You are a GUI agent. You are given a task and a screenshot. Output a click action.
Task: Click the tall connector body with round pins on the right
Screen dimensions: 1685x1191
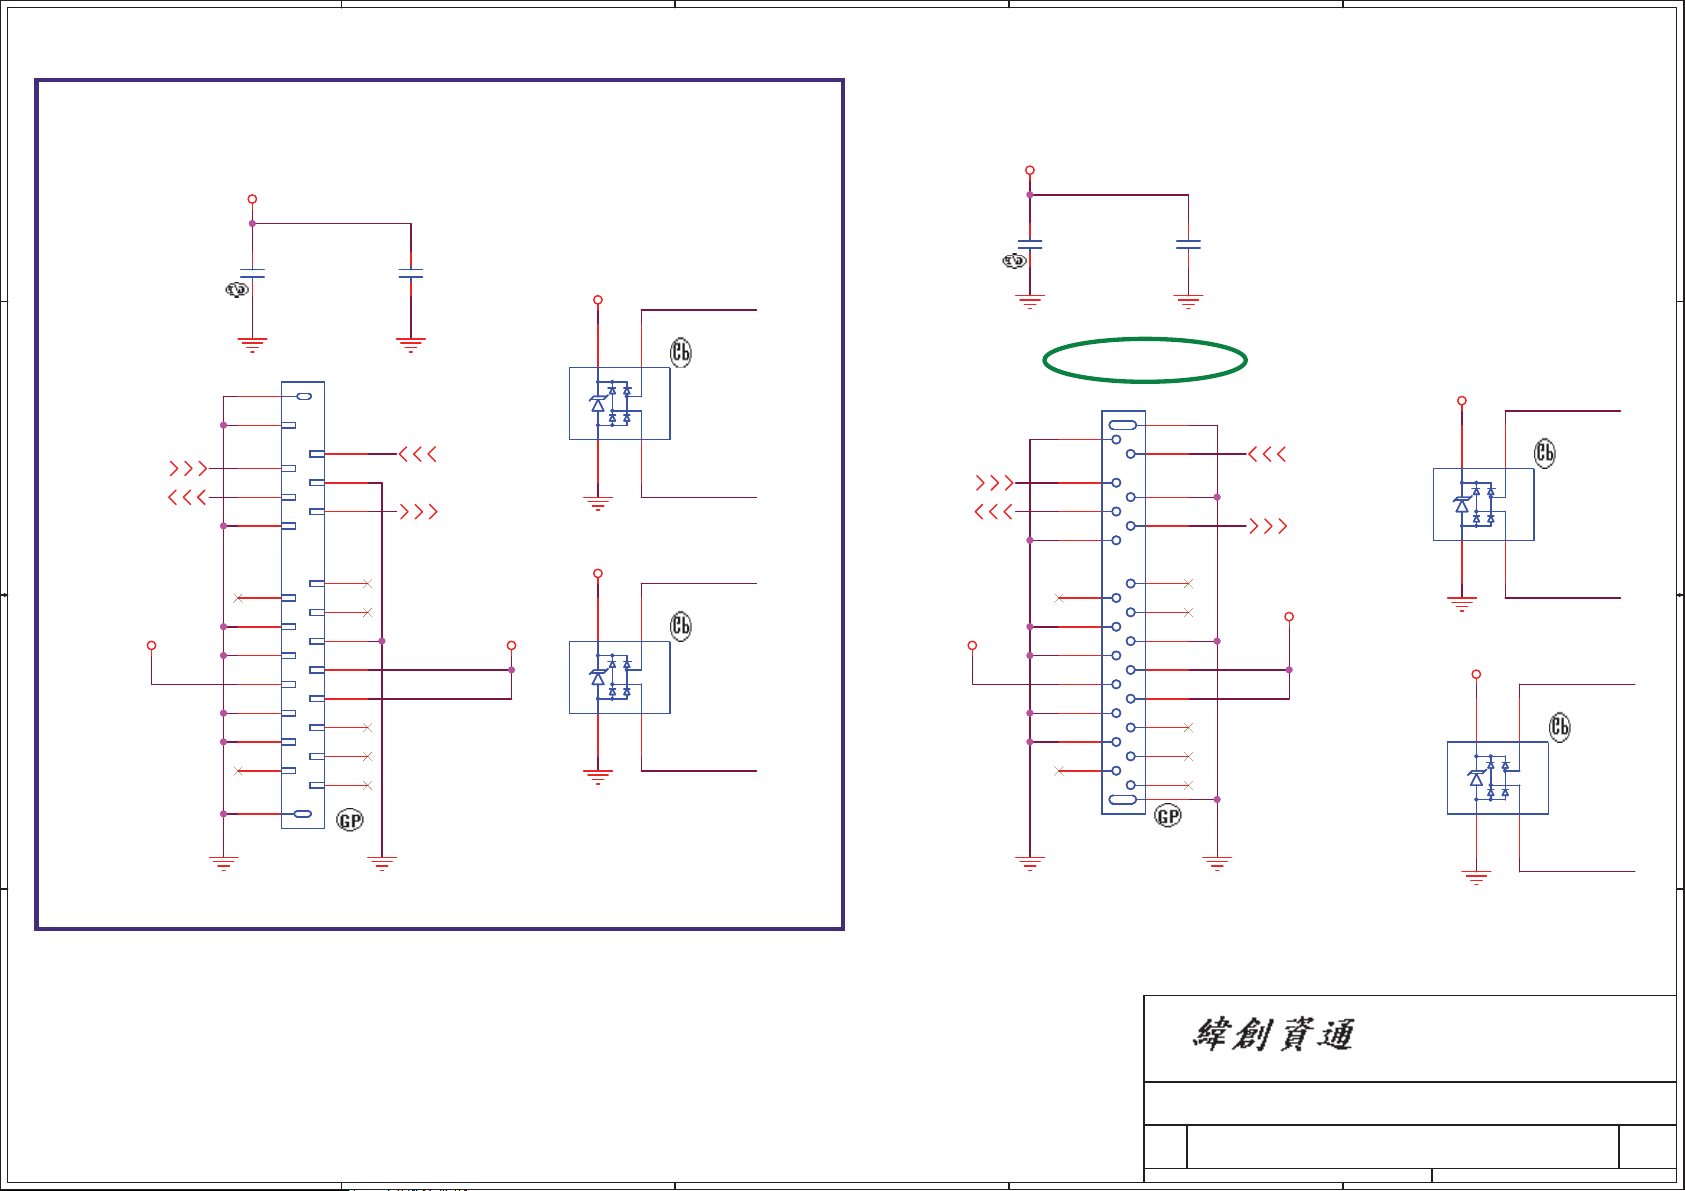coord(1124,612)
